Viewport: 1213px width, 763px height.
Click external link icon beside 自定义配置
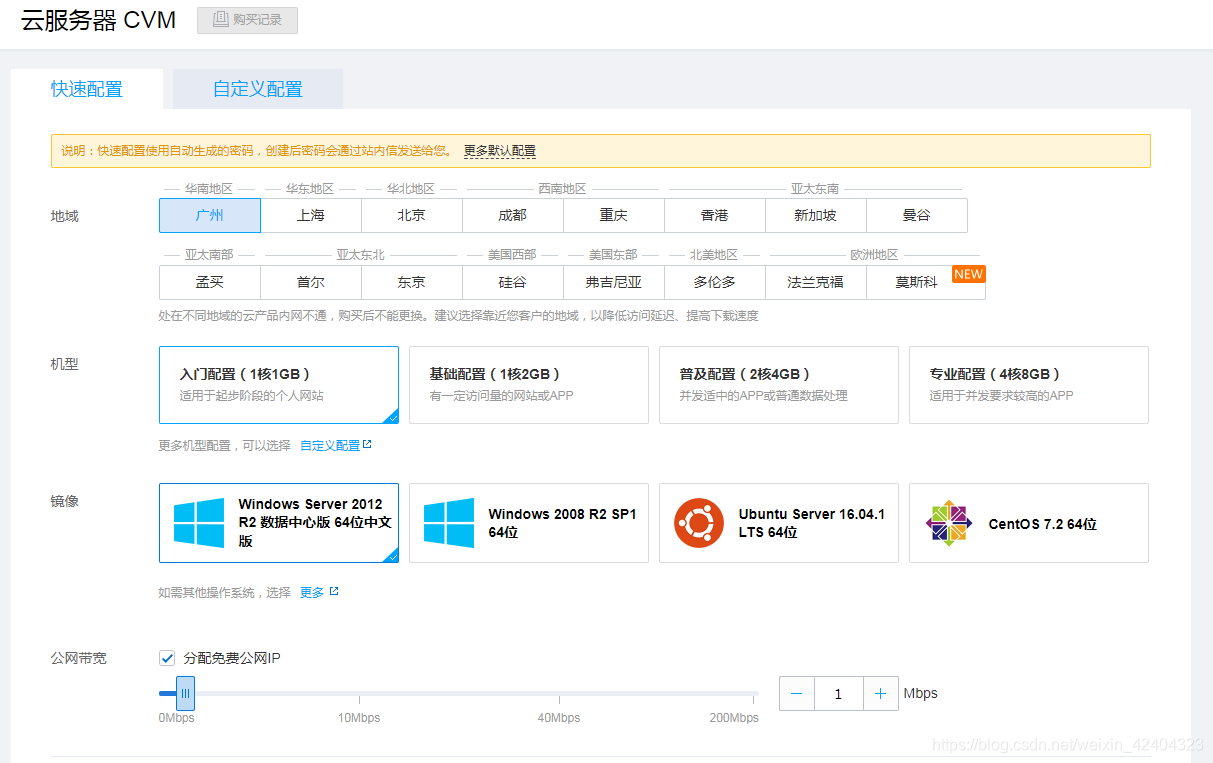(367, 444)
